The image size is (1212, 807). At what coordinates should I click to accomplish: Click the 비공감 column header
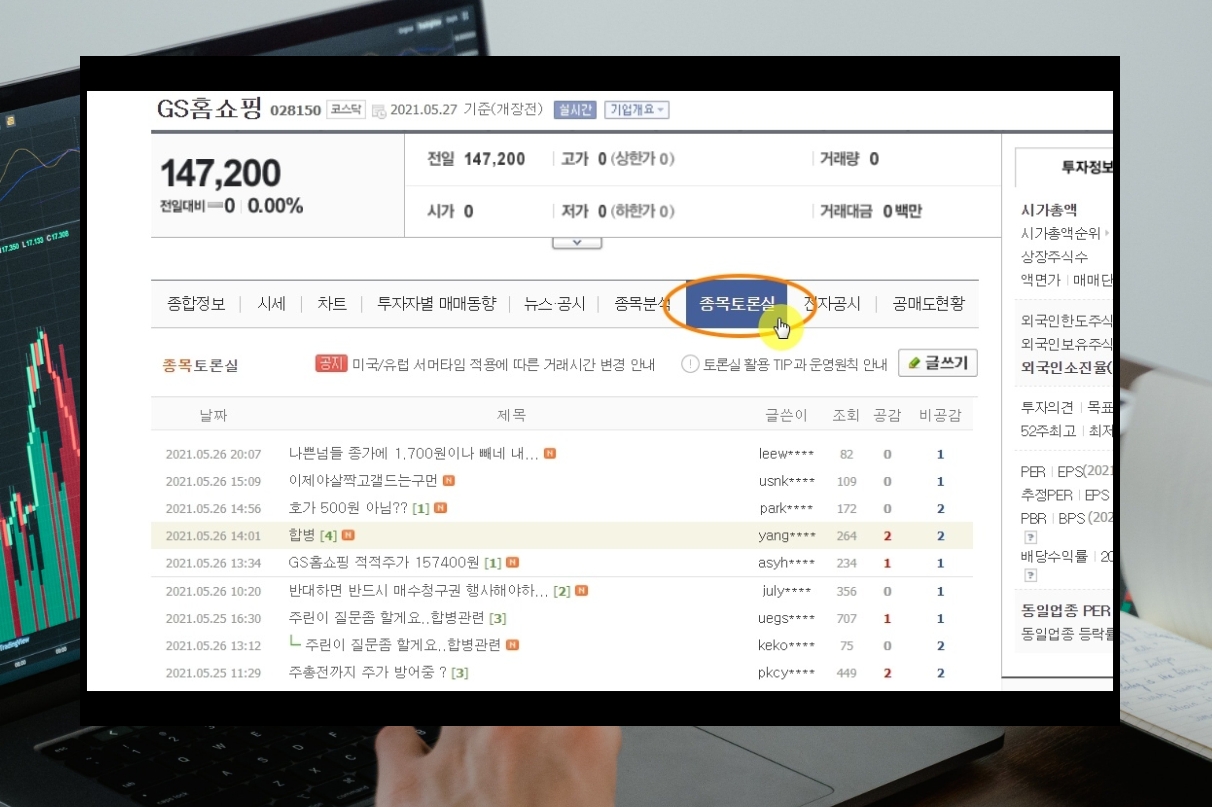pyautogui.click(x=940, y=415)
